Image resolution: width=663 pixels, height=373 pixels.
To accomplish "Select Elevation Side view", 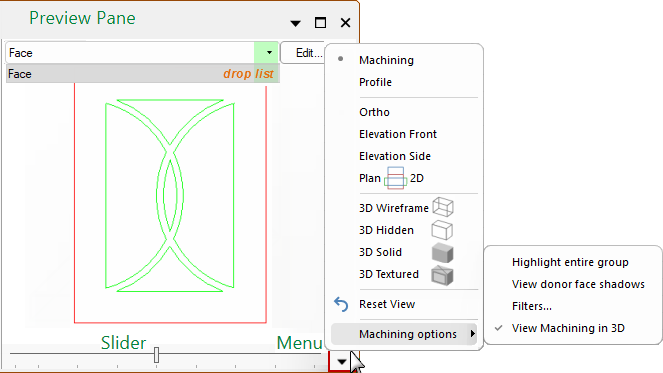I will tap(395, 156).
